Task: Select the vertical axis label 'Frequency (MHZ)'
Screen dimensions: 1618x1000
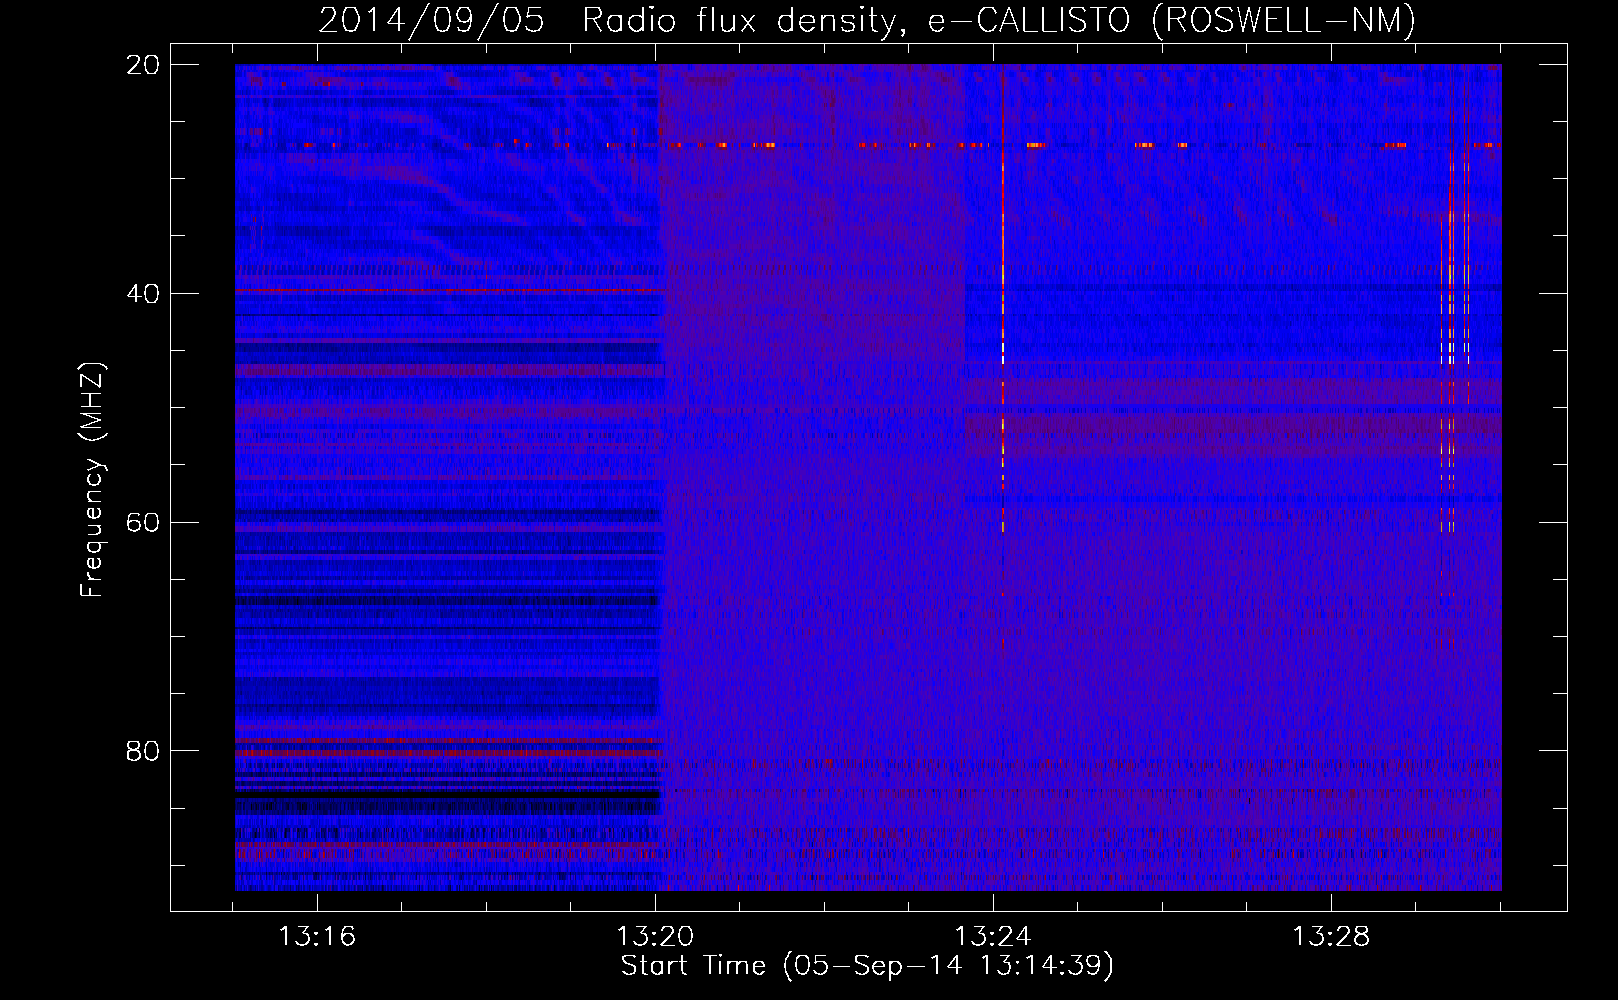Action: click(92, 480)
